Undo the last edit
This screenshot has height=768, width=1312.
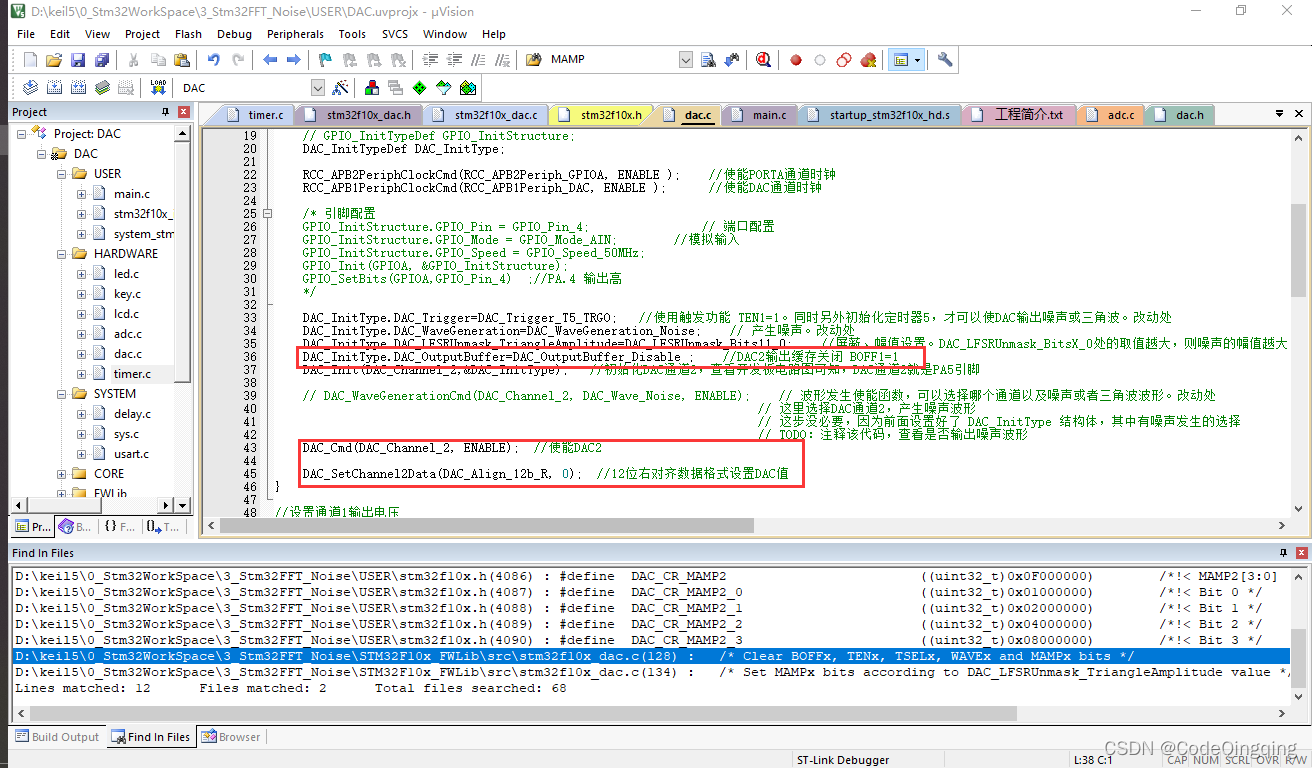coord(213,60)
